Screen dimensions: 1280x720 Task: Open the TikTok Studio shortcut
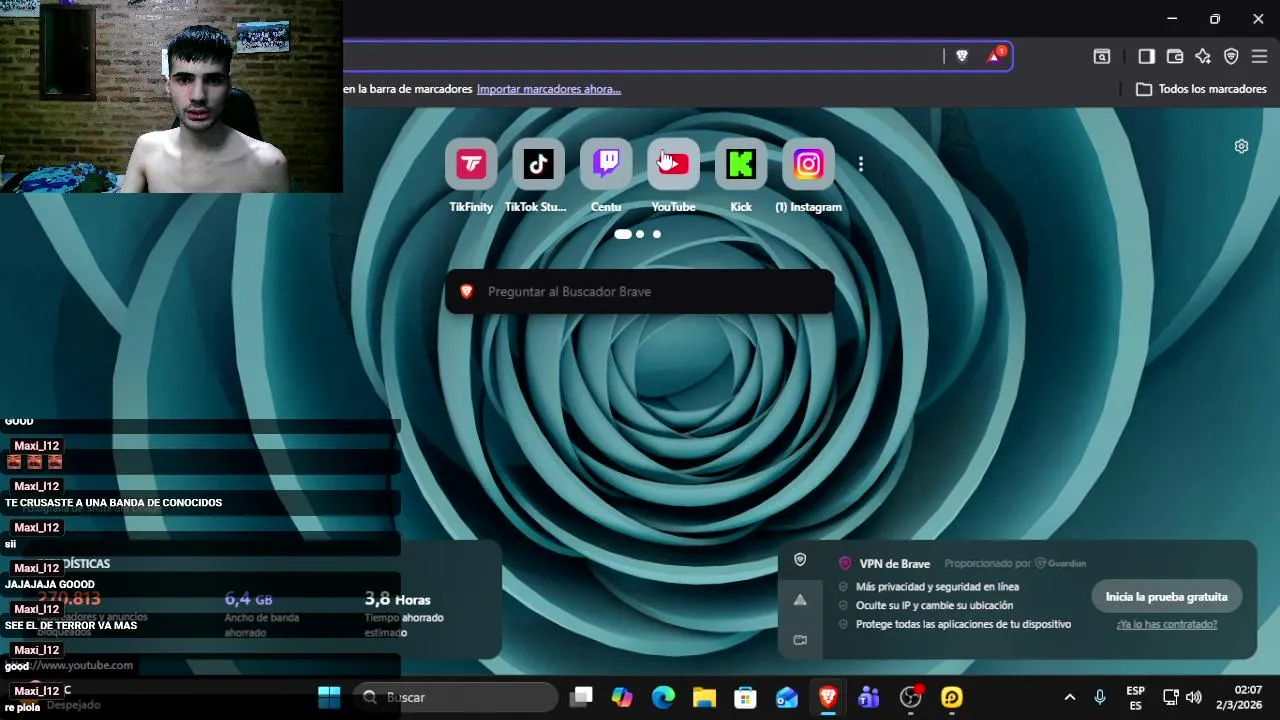(538, 164)
